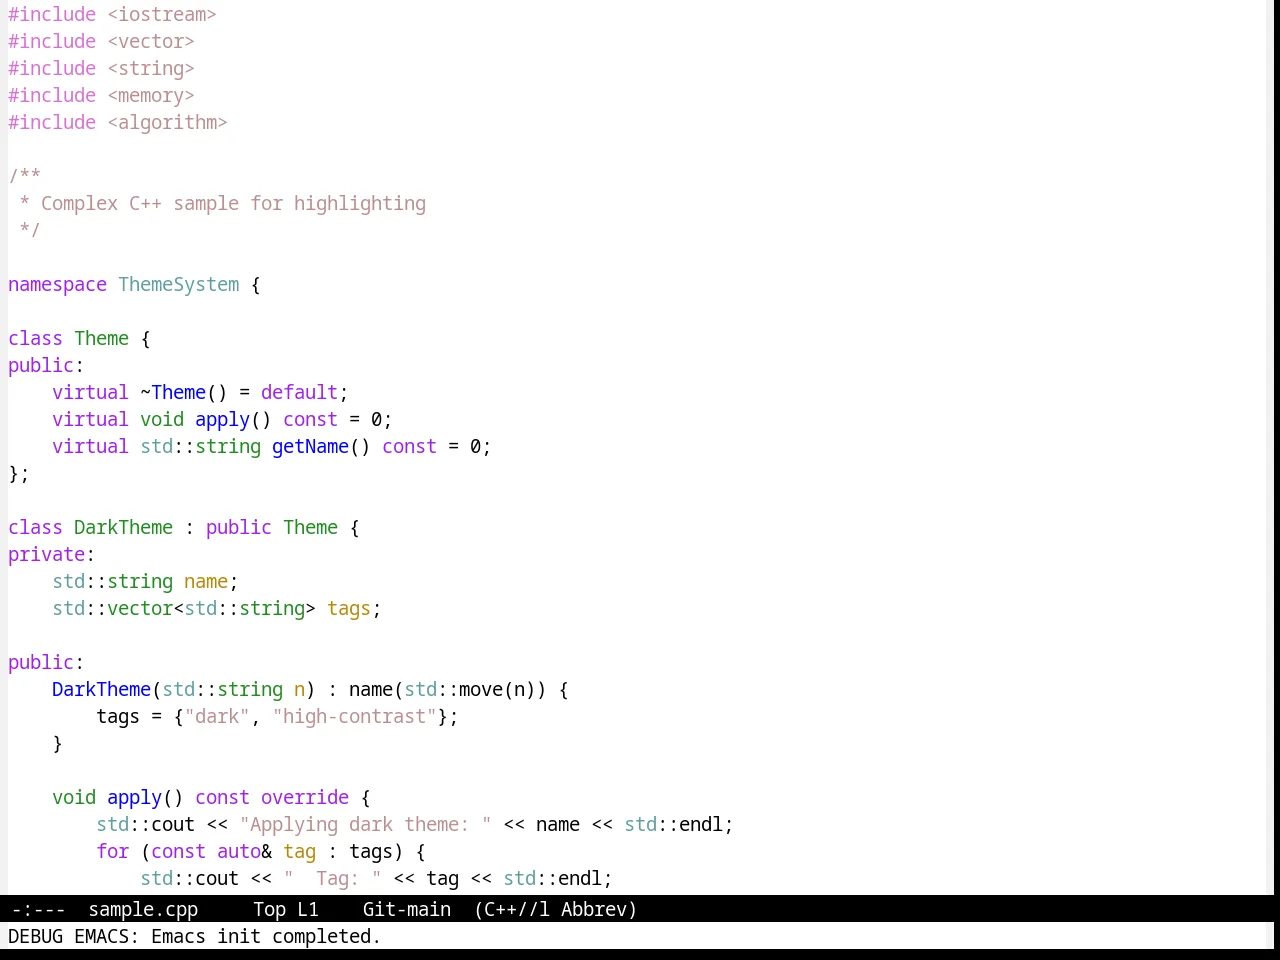The width and height of the screenshot is (1280, 960).
Task: Click the " Tag: " string literal
Action: point(332,878)
